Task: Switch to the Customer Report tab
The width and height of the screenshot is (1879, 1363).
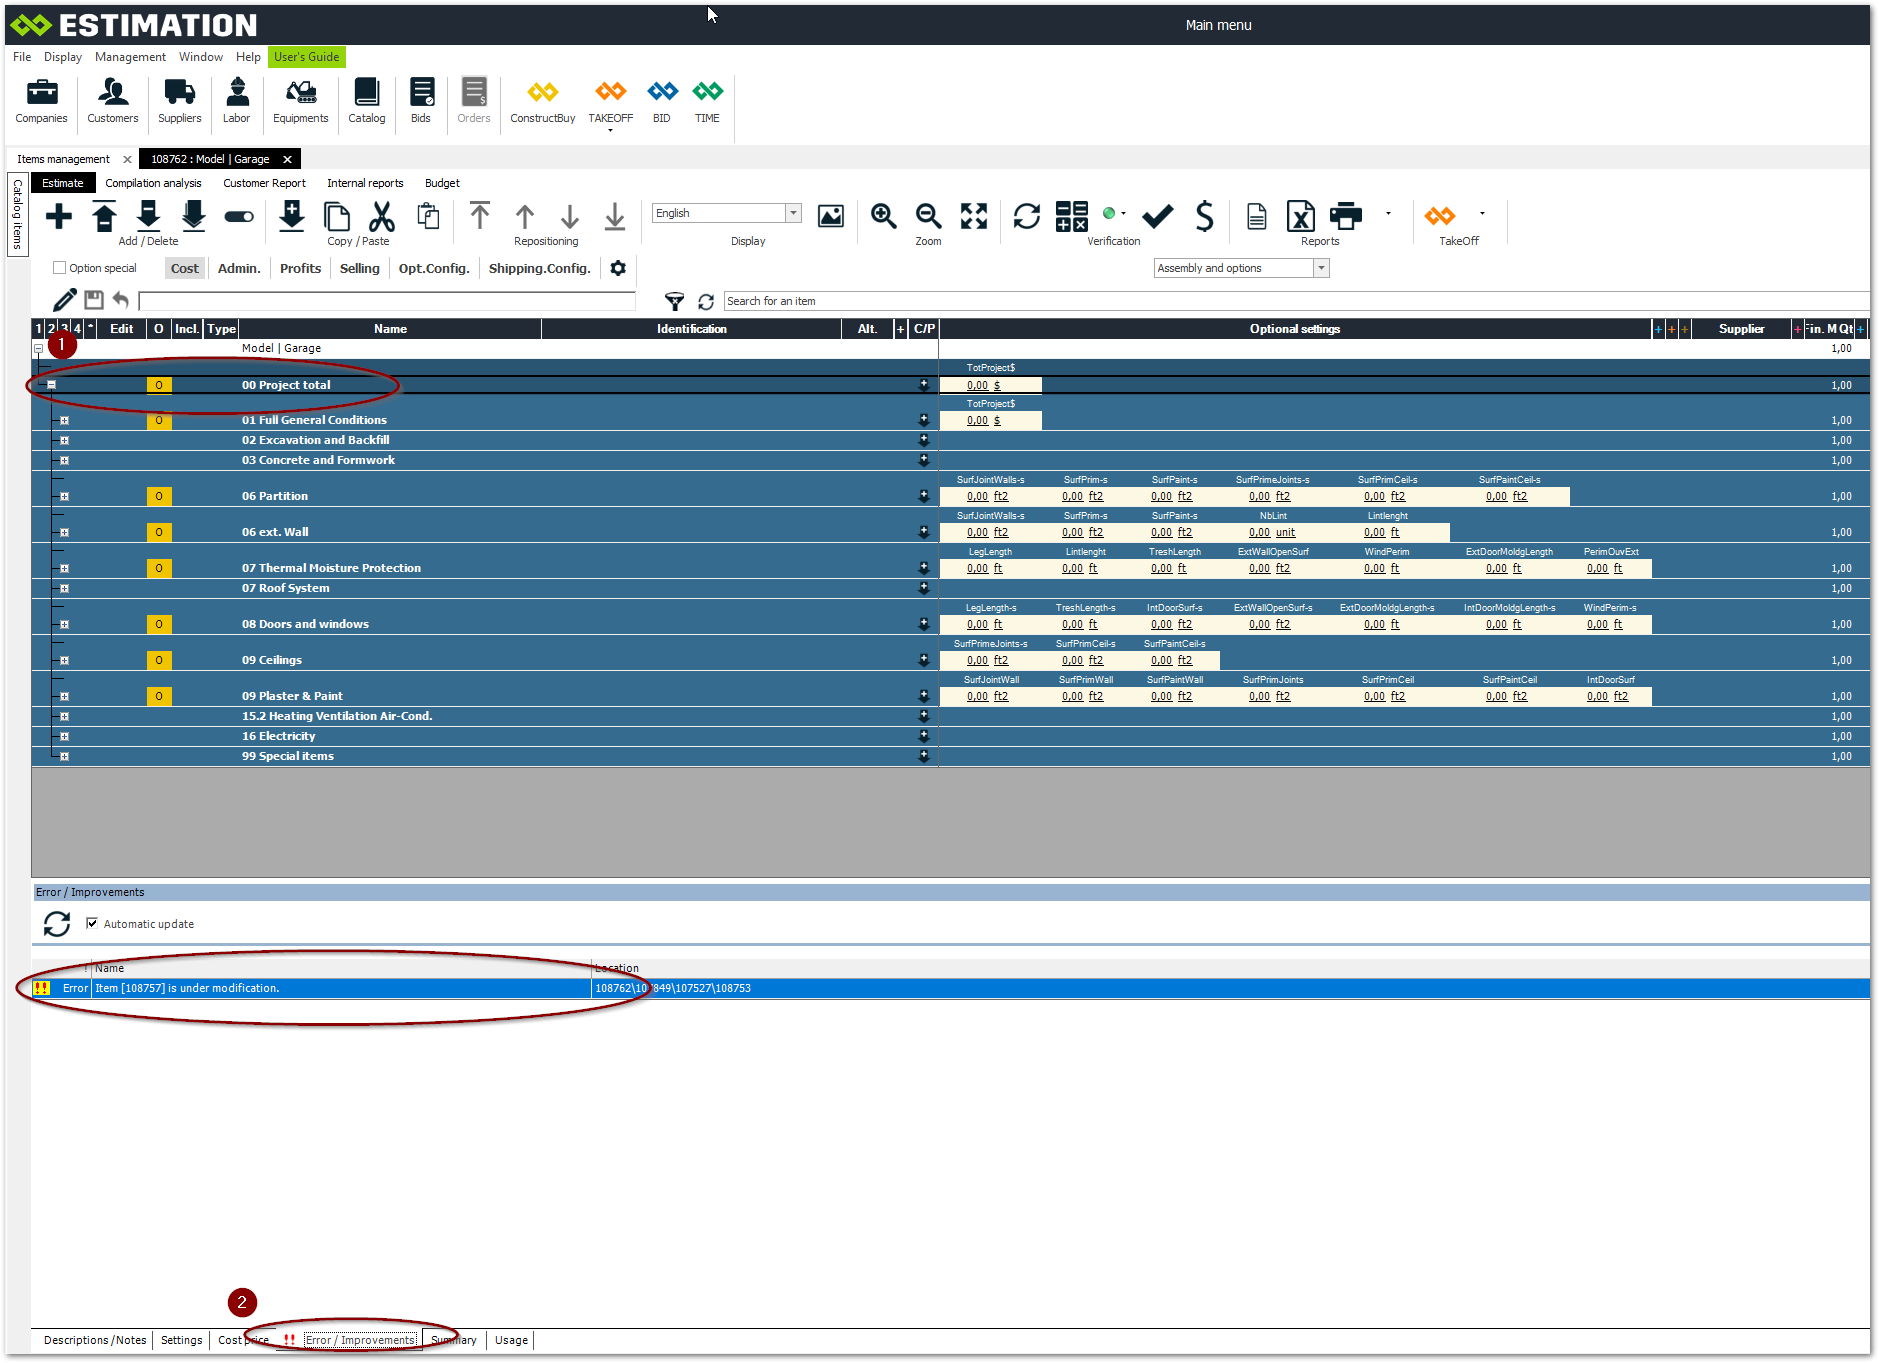Action: 264,183
